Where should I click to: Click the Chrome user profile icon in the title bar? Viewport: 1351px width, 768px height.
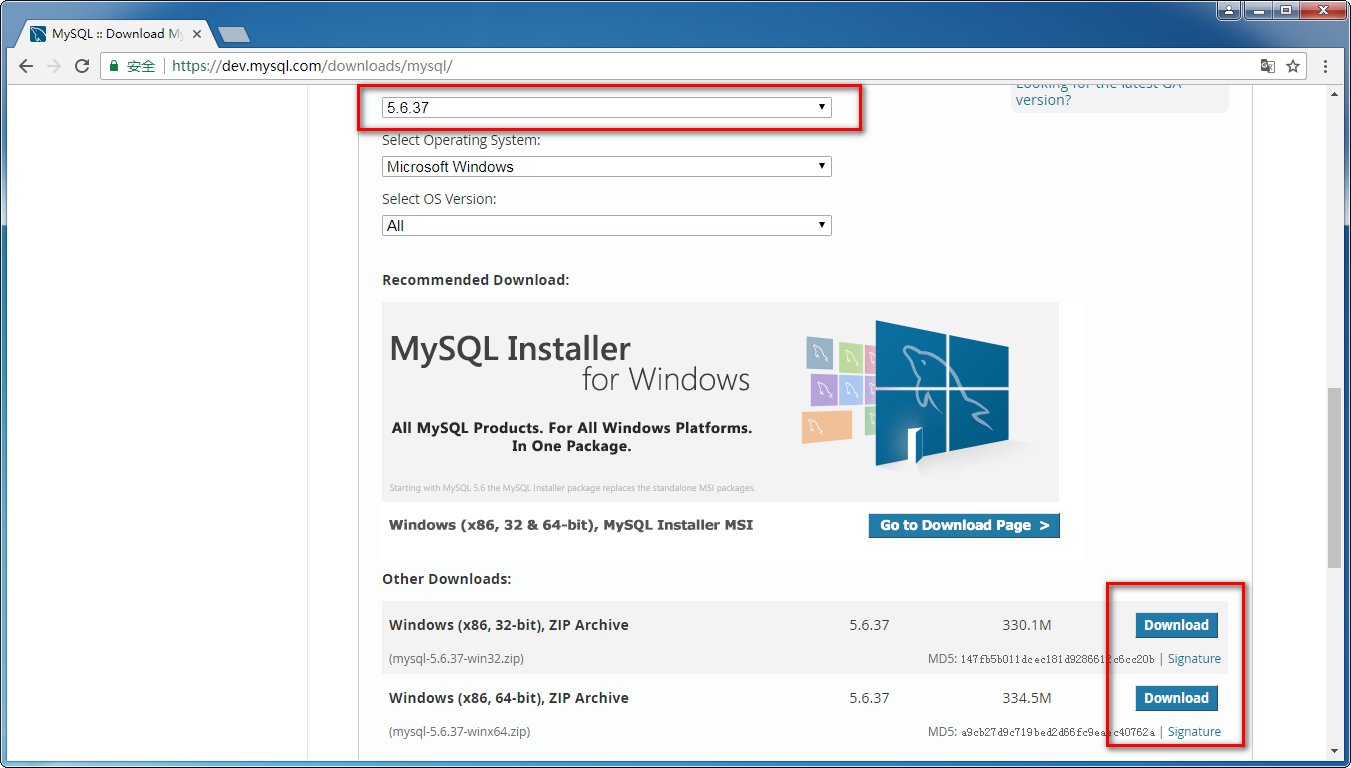(x=1229, y=10)
